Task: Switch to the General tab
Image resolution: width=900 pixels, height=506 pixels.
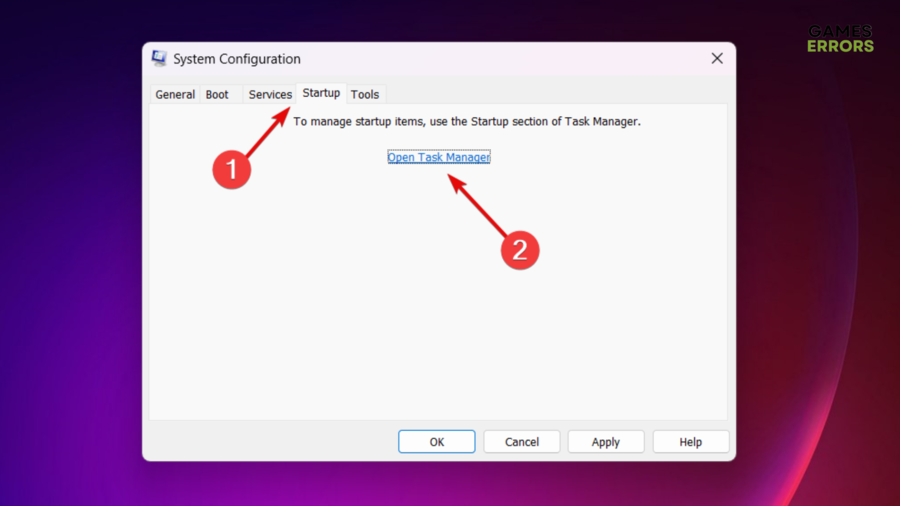Action: pyautogui.click(x=175, y=94)
